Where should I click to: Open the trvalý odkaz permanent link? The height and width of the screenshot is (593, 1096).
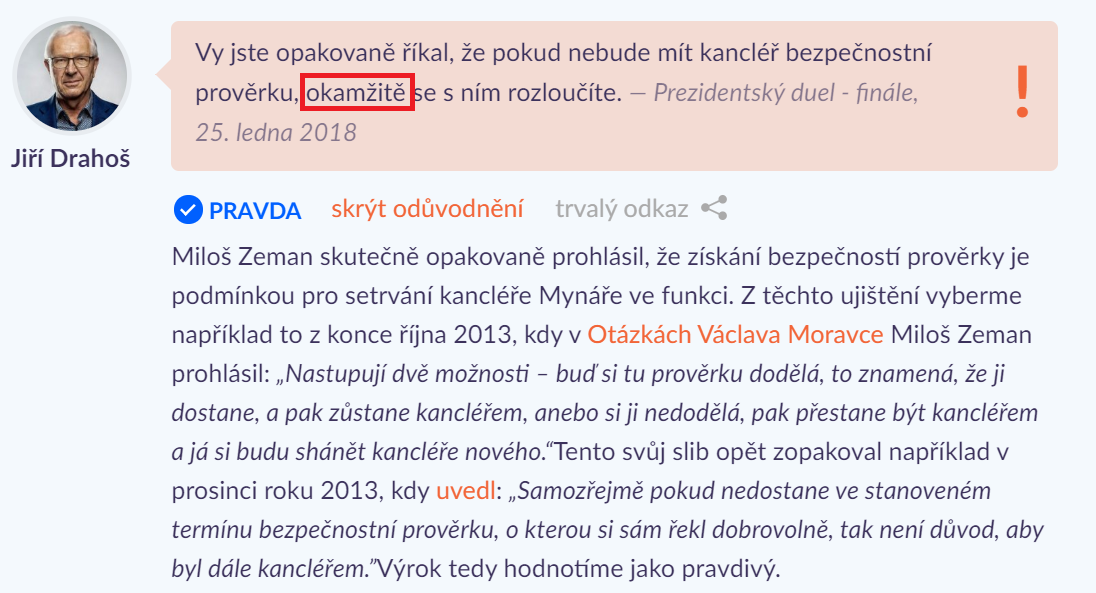click(x=621, y=209)
